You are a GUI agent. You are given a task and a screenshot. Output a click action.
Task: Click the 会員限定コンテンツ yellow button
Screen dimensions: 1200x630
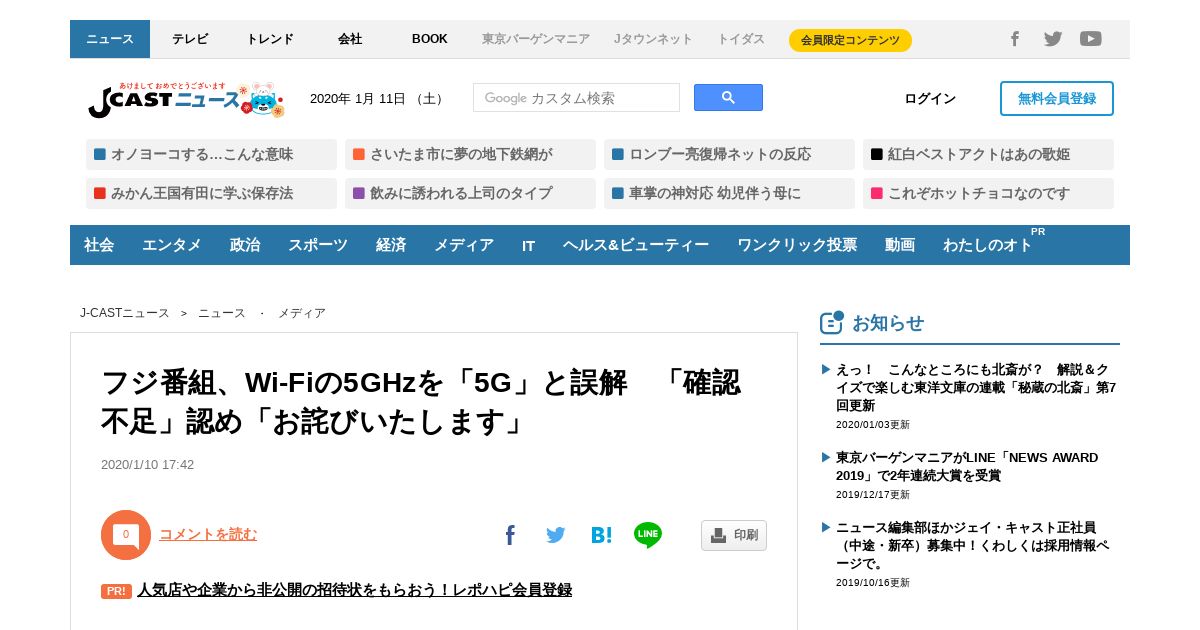tap(850, 40)
